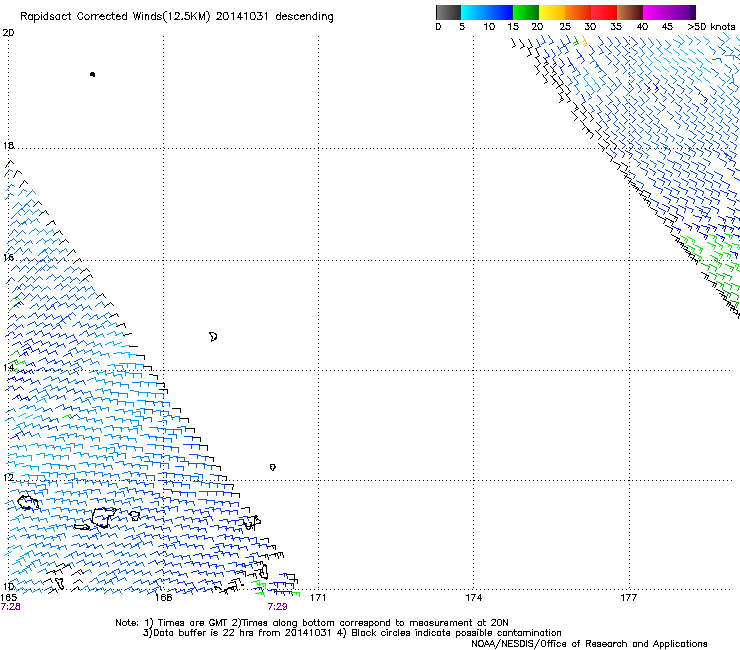740x650 pixels.
Task: Click the latitude label '14'
Action: pos(8,367)
